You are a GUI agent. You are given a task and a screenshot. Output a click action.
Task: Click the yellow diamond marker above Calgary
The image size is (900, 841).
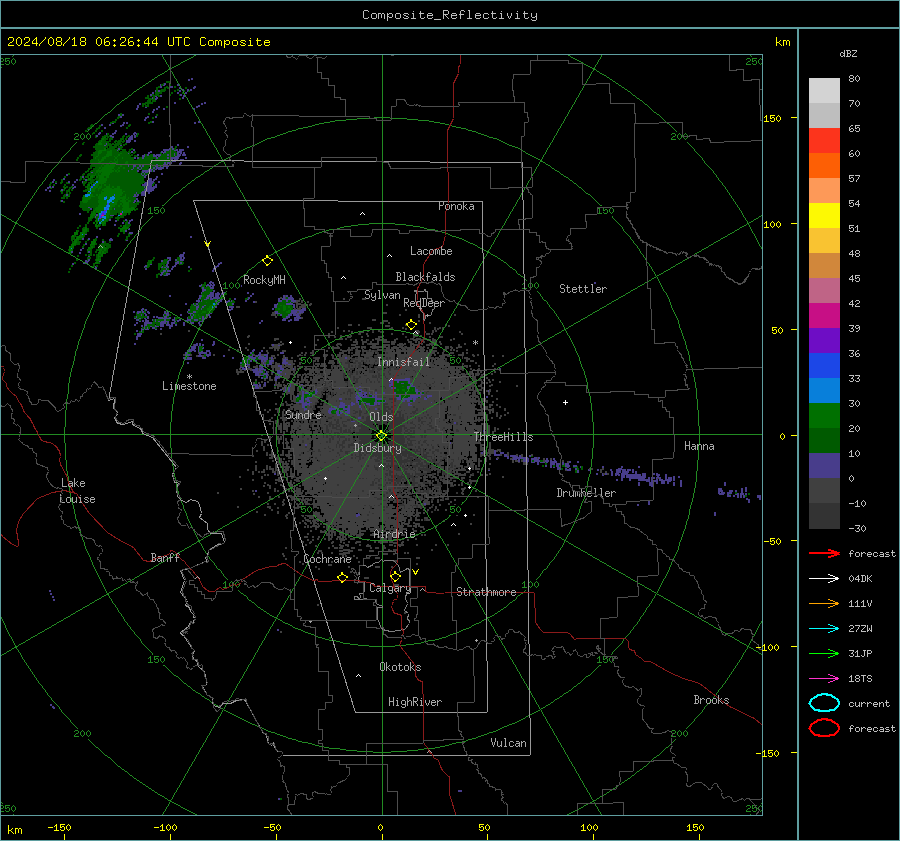395,576
